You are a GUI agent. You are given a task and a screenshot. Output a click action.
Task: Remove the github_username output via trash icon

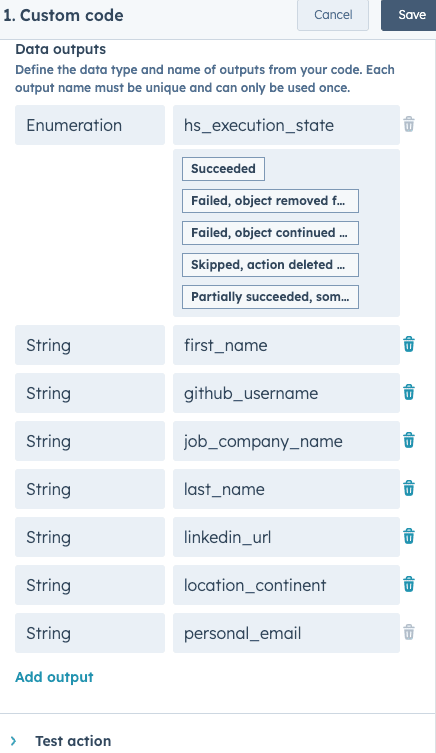click(409, 392)
